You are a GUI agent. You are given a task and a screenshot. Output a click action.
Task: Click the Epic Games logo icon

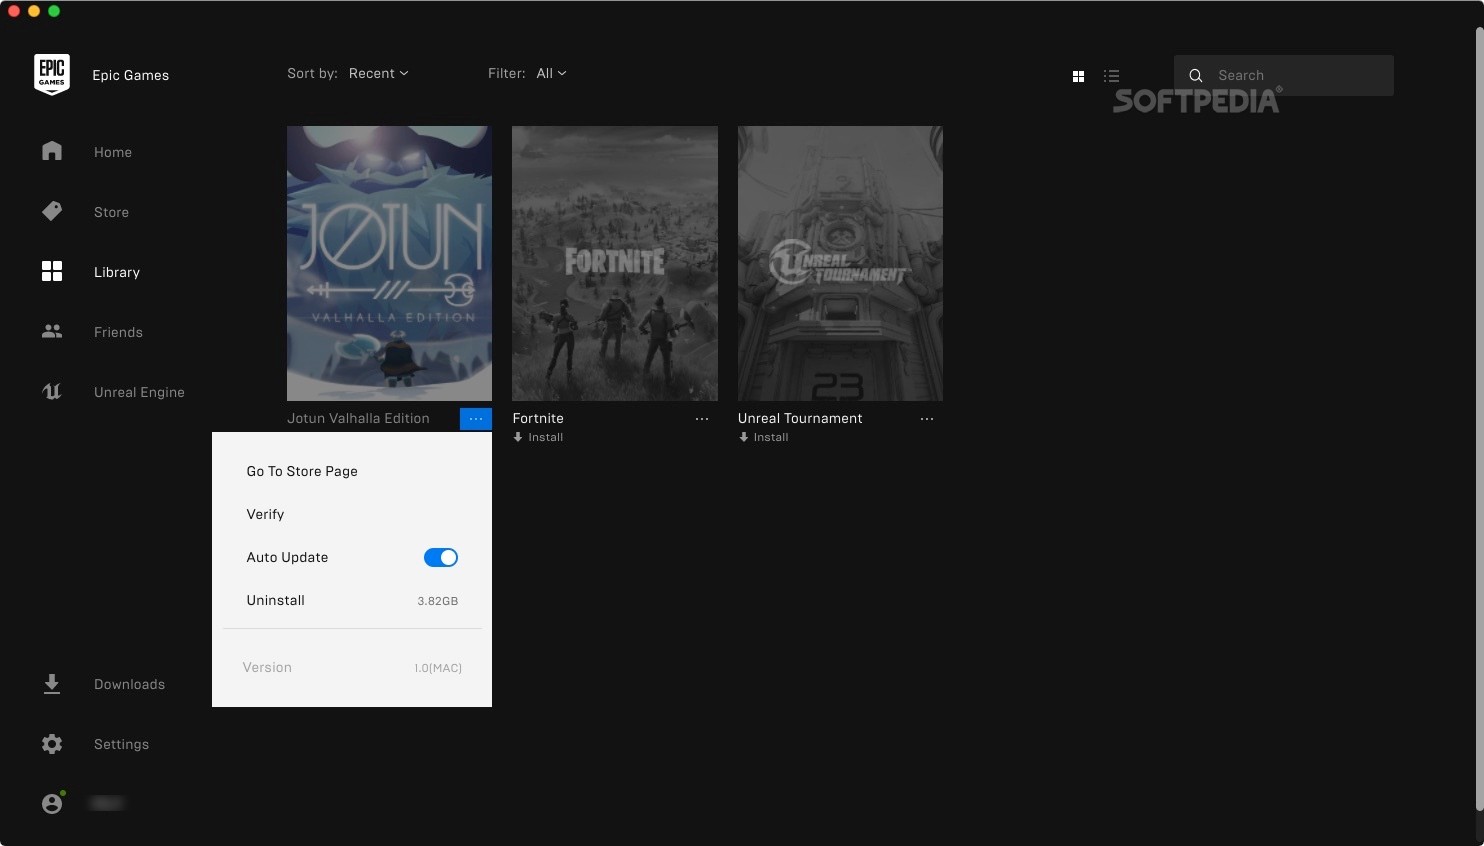(x=52, y=75)
